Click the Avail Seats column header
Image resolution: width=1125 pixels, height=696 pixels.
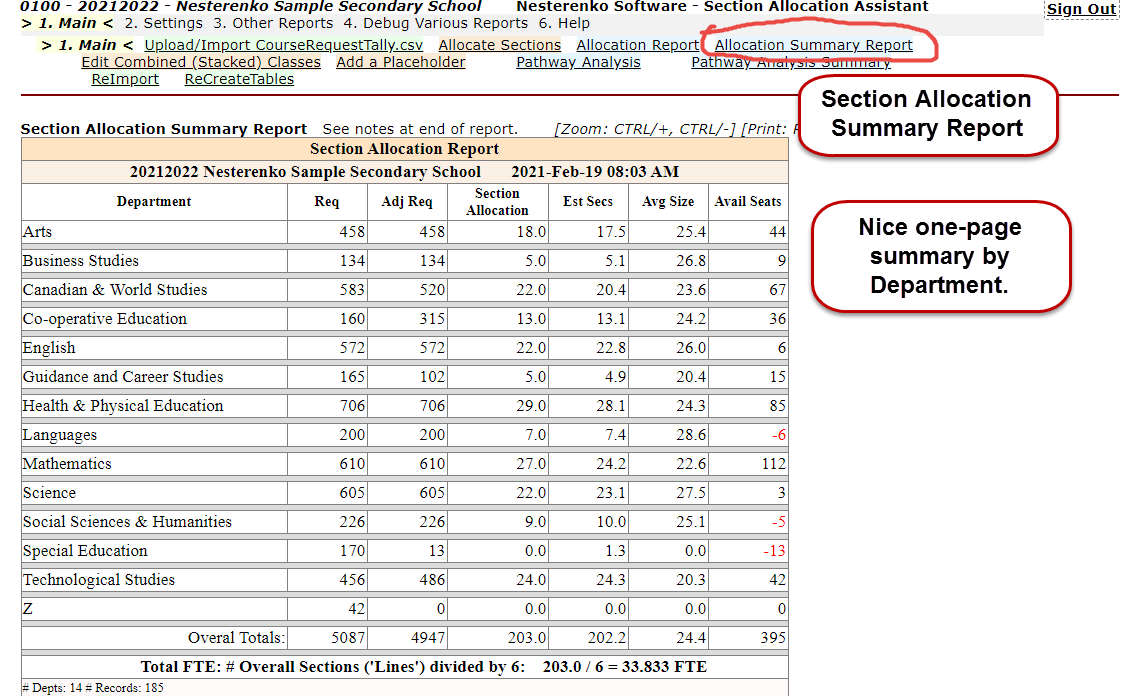(747, 202)
